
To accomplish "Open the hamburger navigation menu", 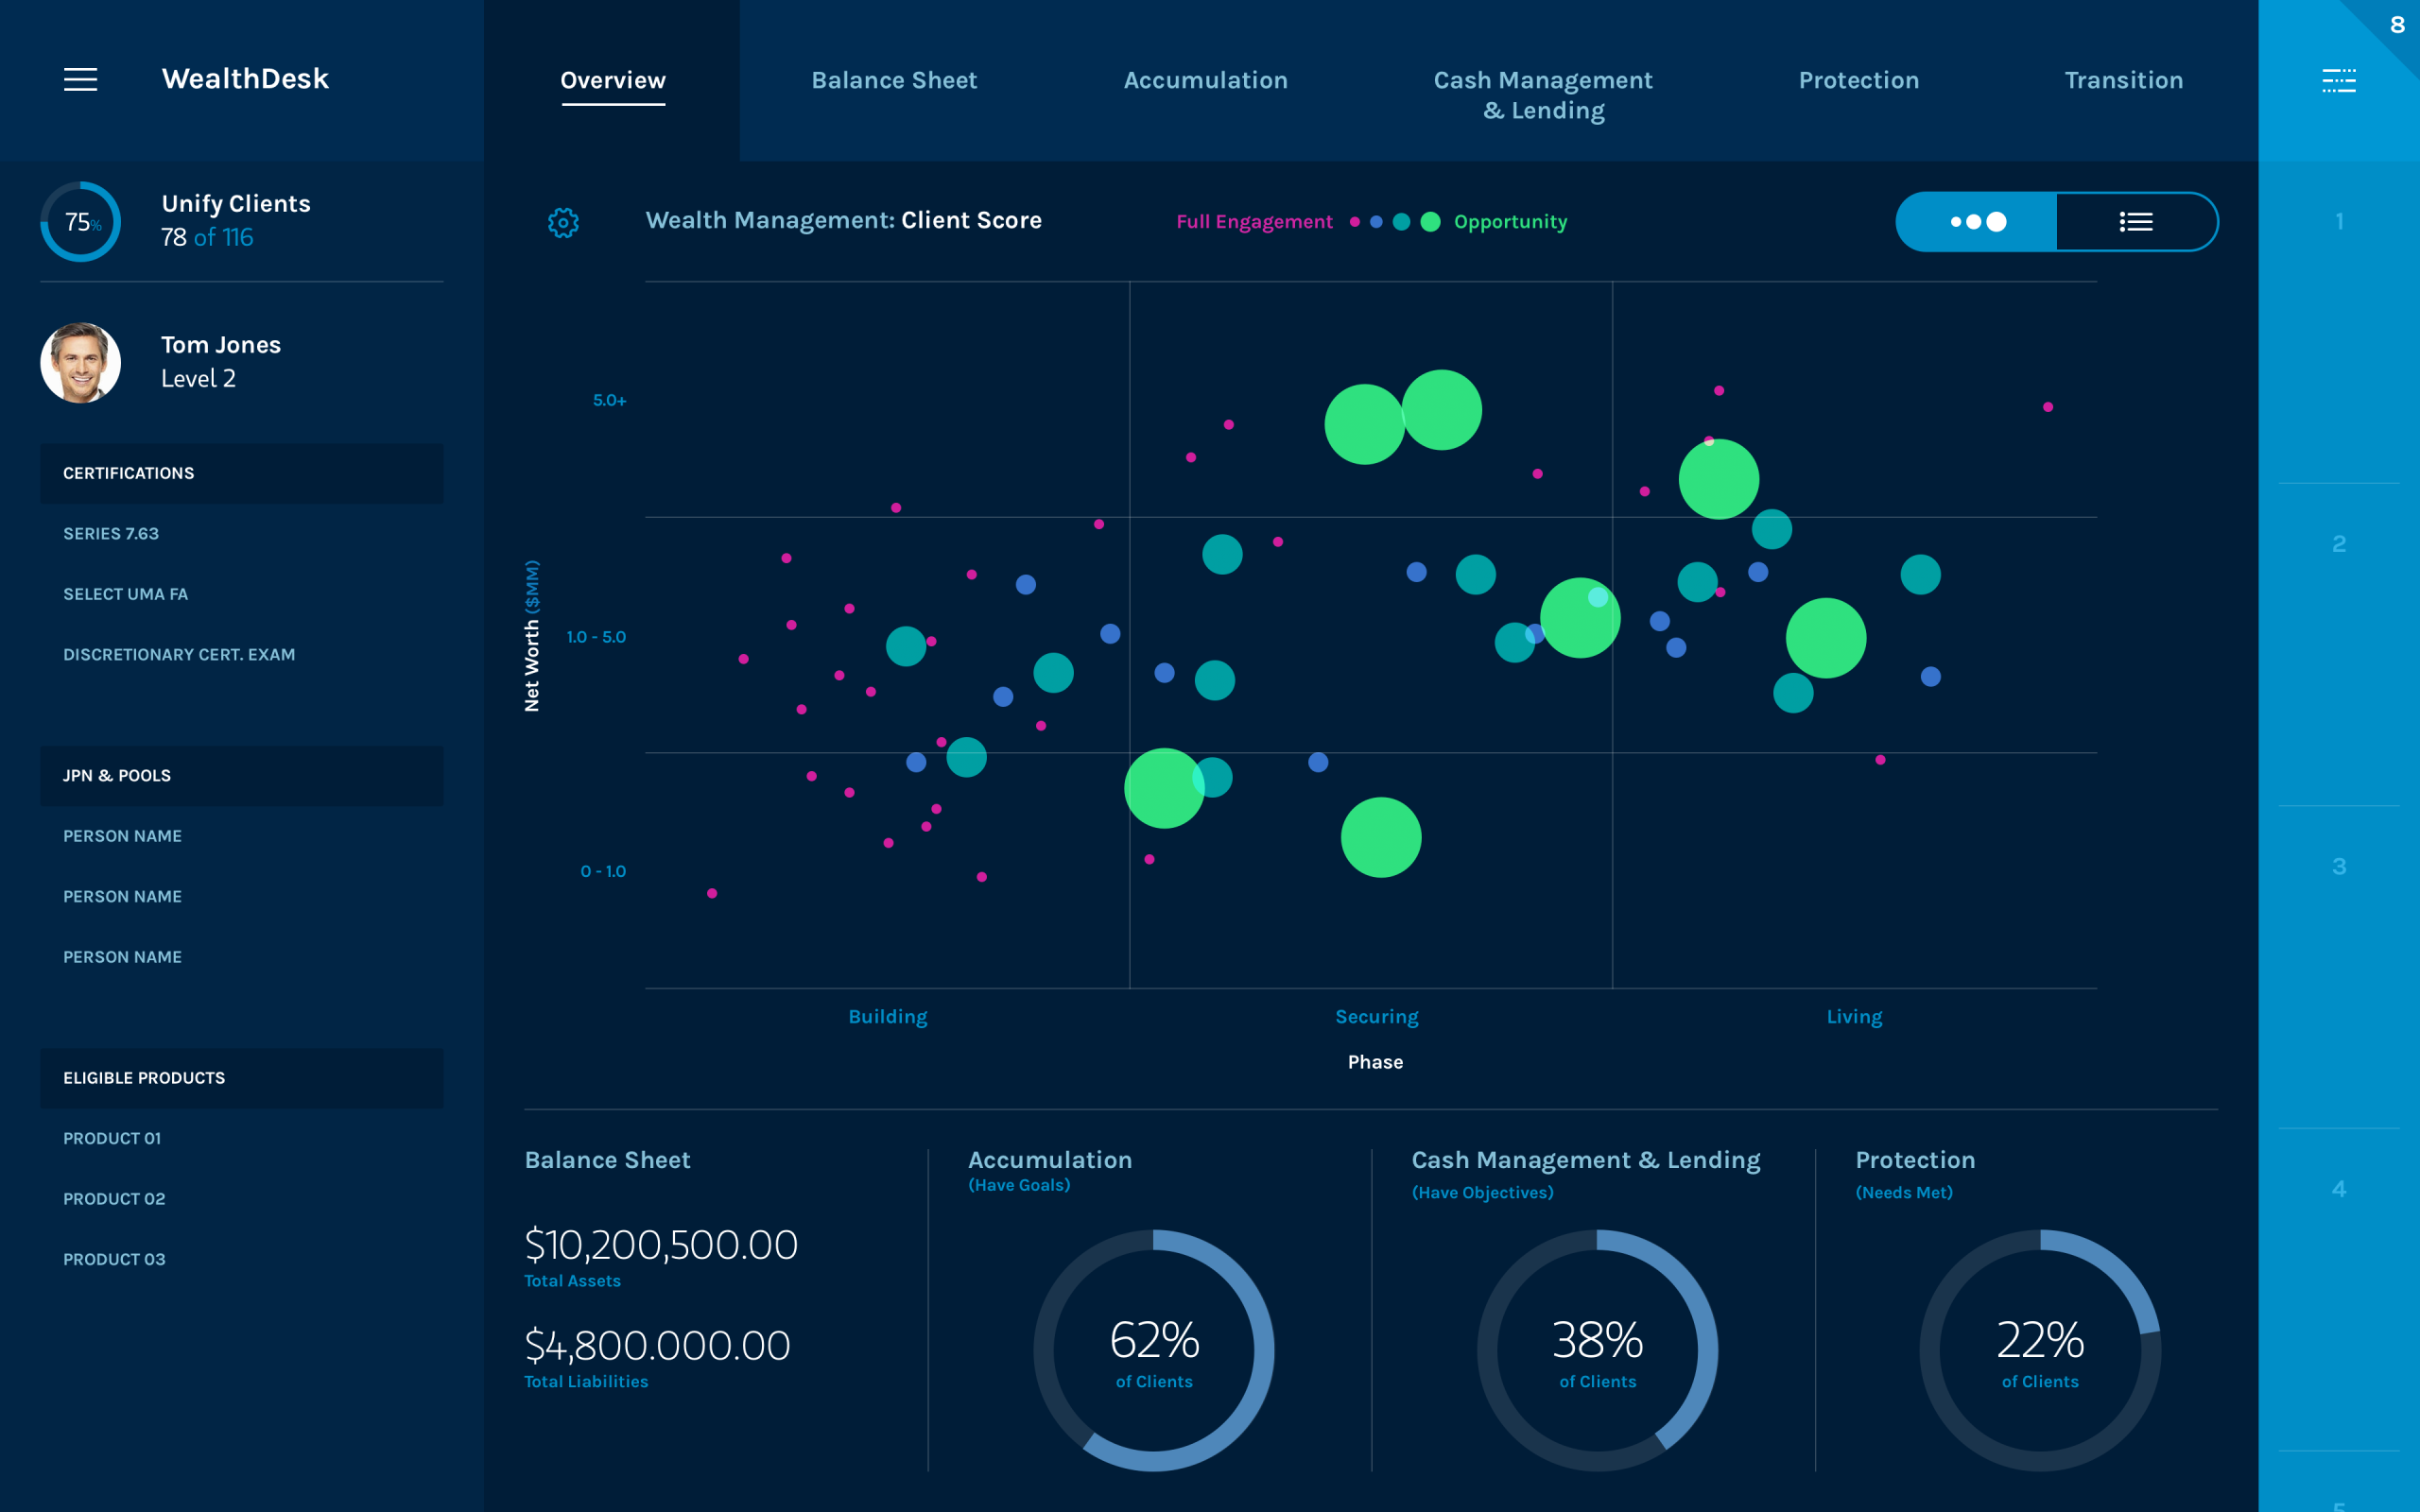I will point(81,79).
